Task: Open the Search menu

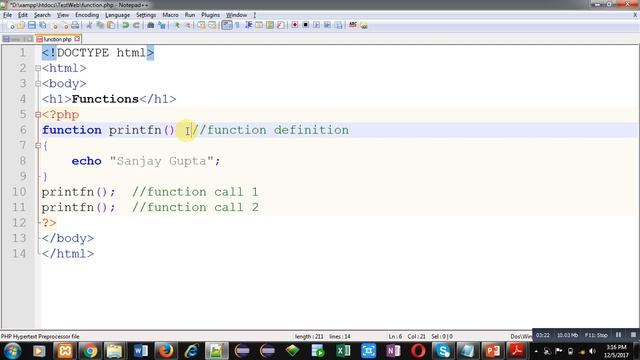Action: (x=42, y=15)
